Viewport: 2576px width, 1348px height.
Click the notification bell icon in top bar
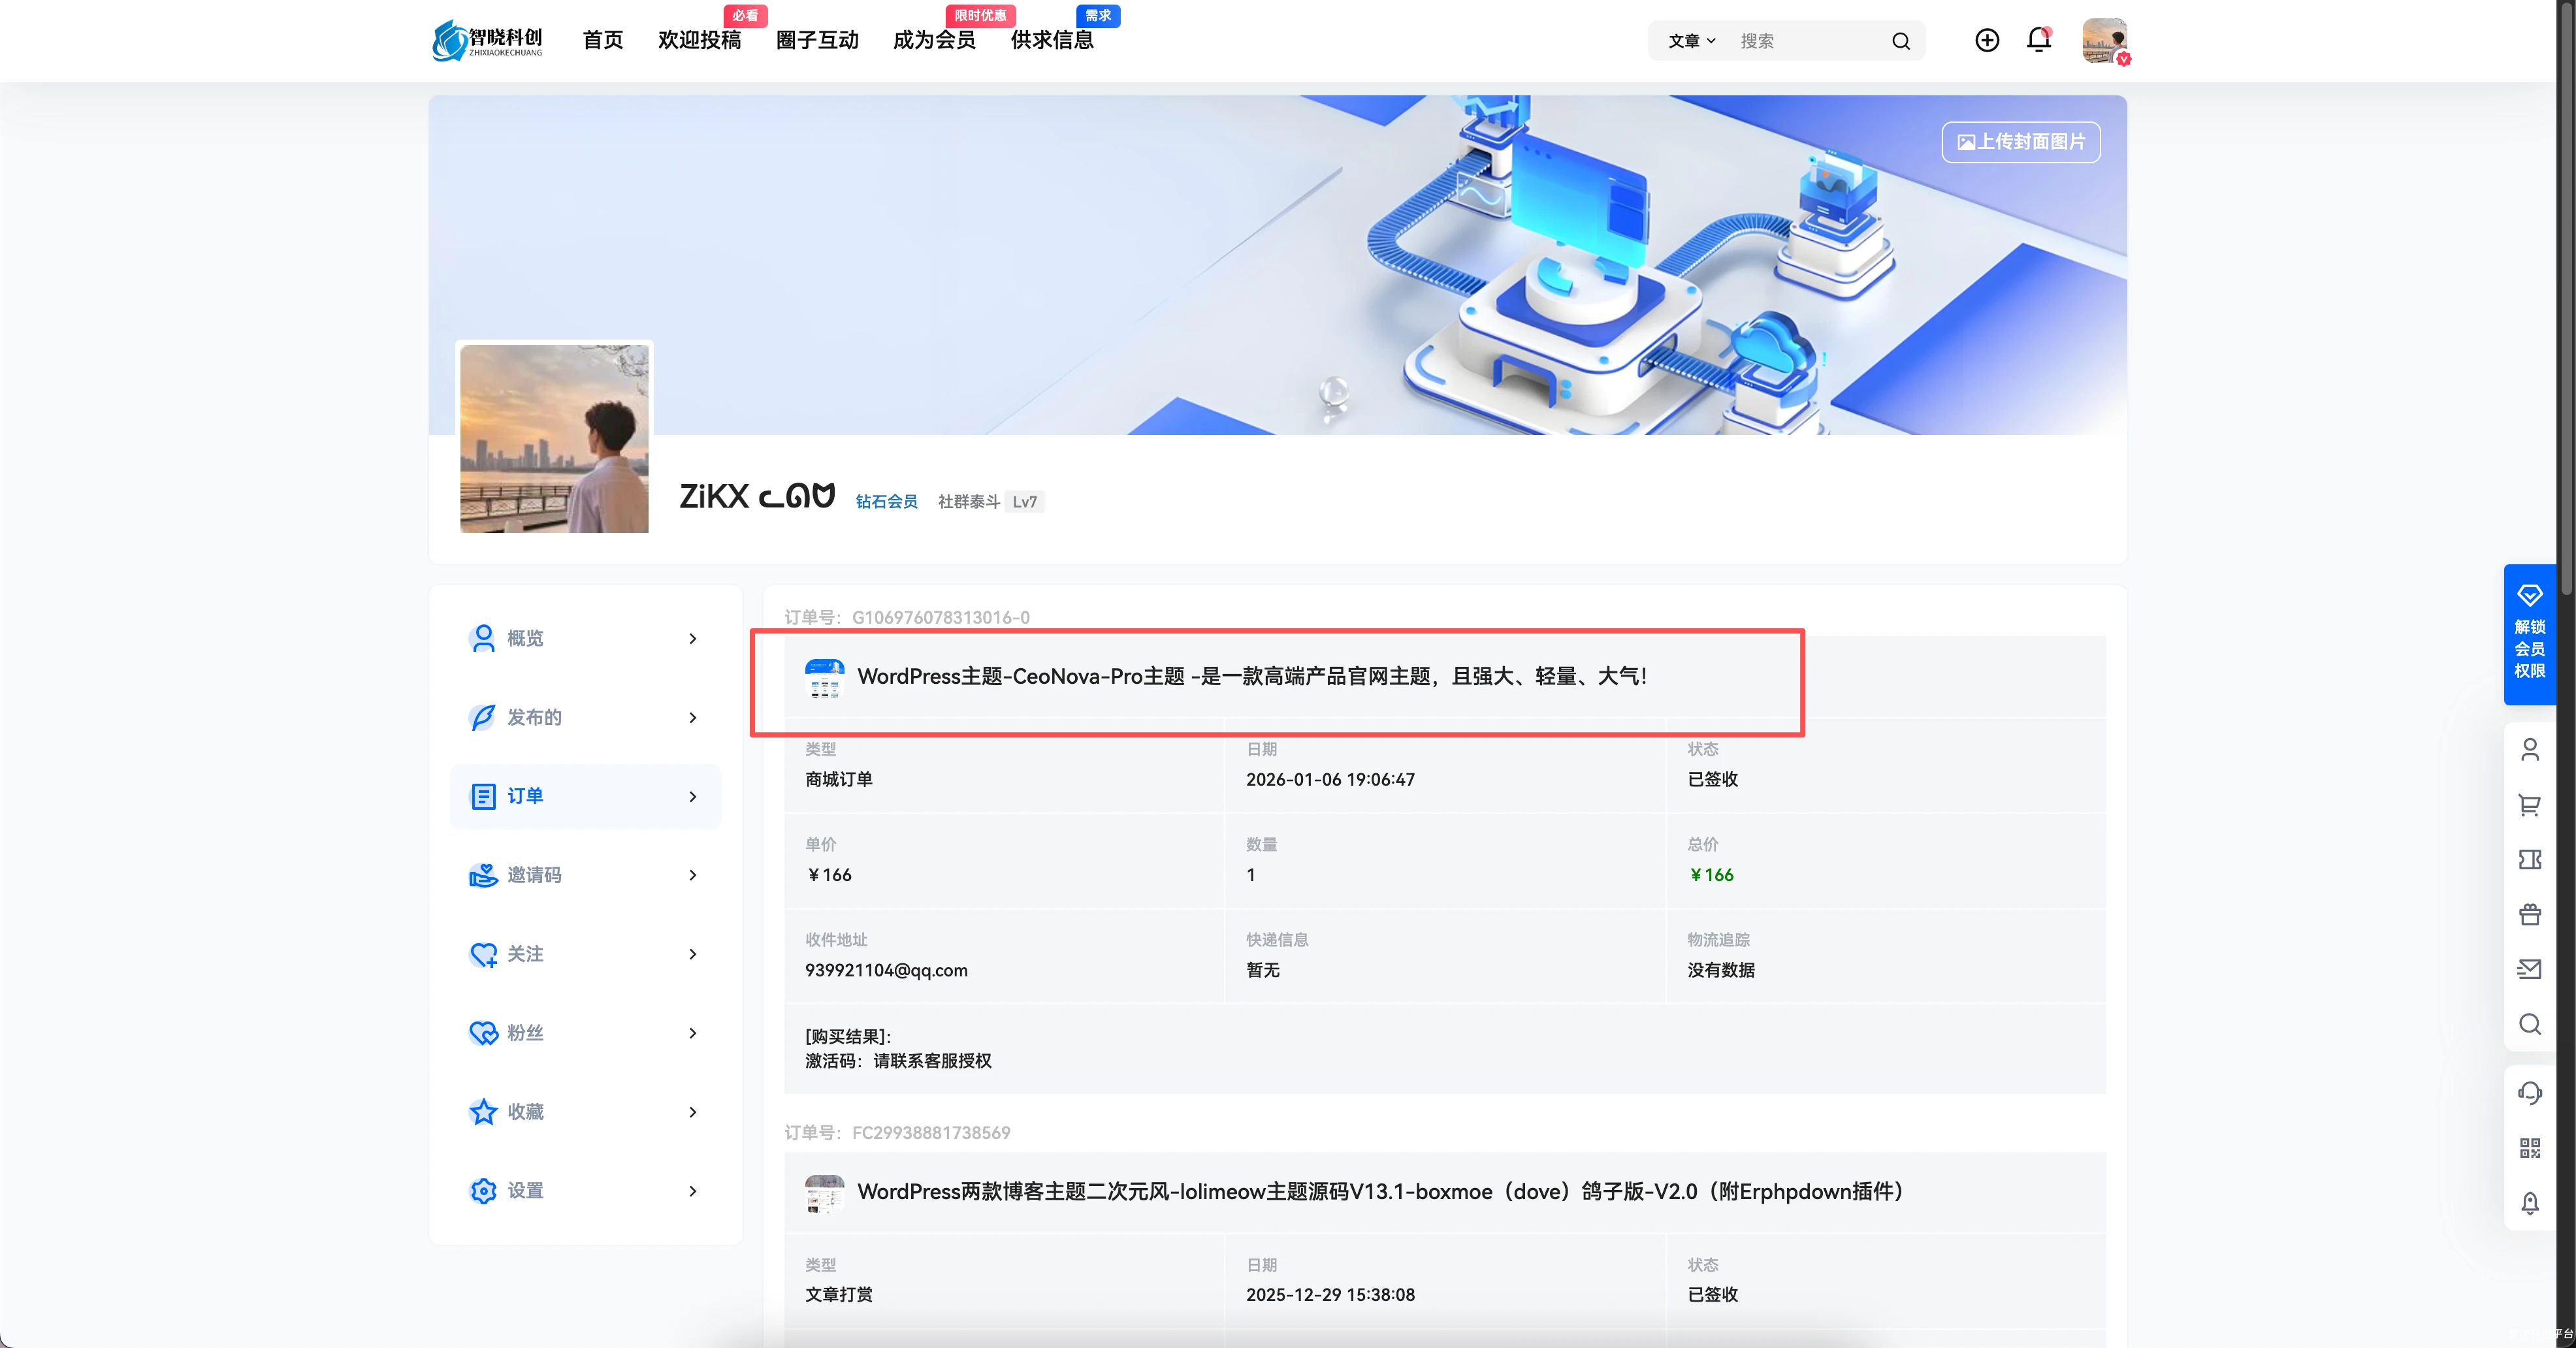click(2039, 40)
